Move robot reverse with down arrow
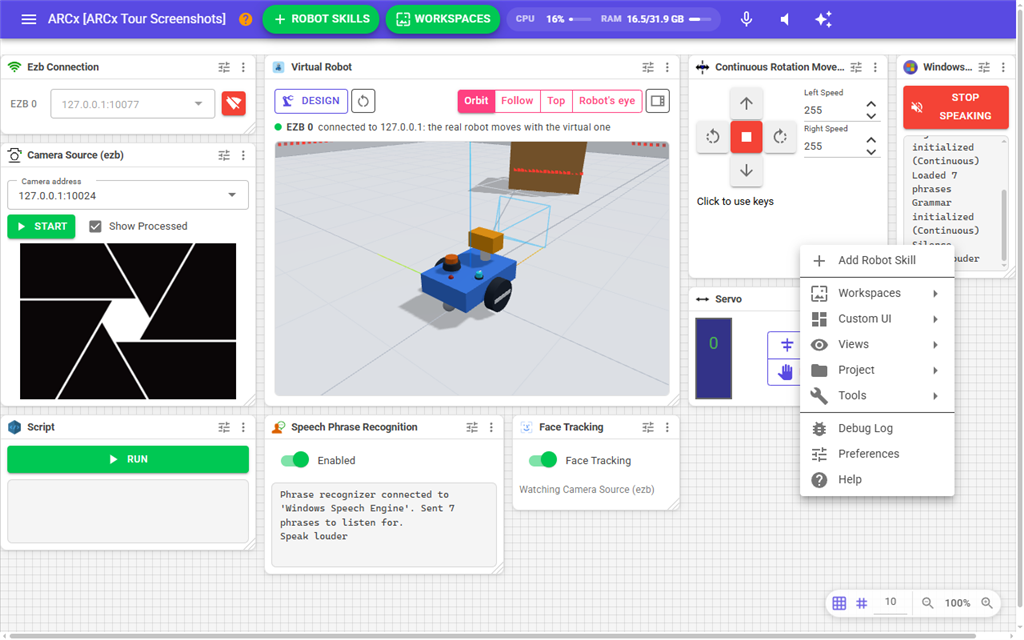This screenshot has width=1024, height=640. (746, 171)
